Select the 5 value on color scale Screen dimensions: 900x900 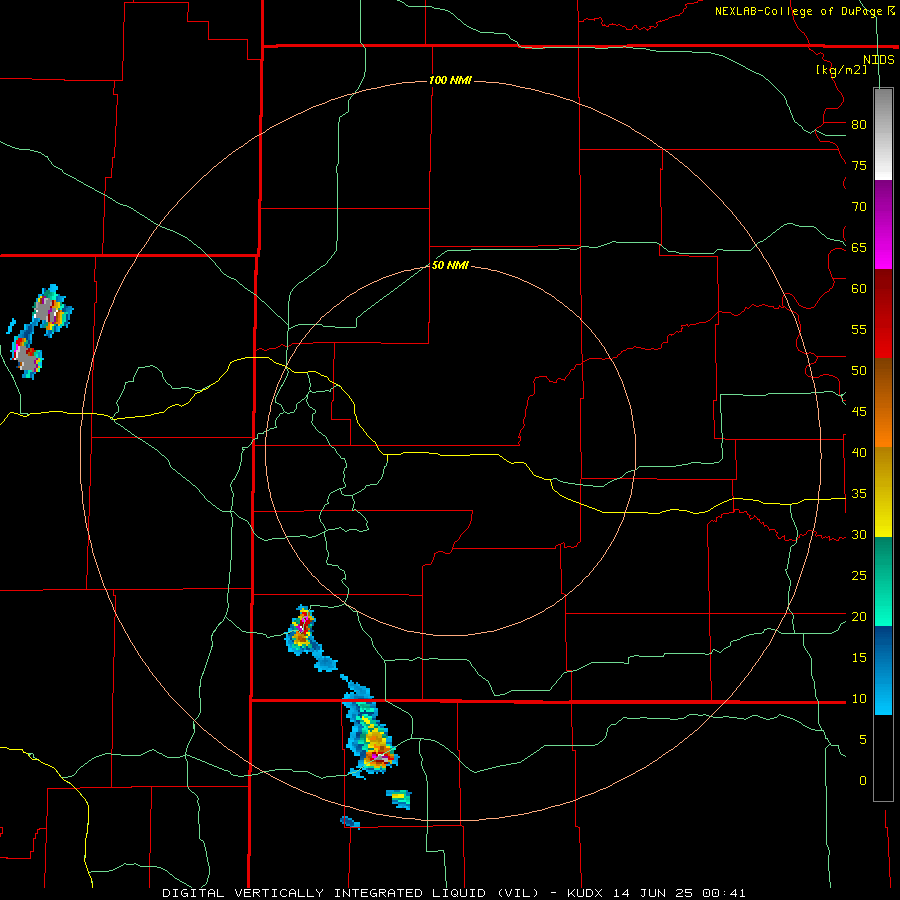click(863, 740)
